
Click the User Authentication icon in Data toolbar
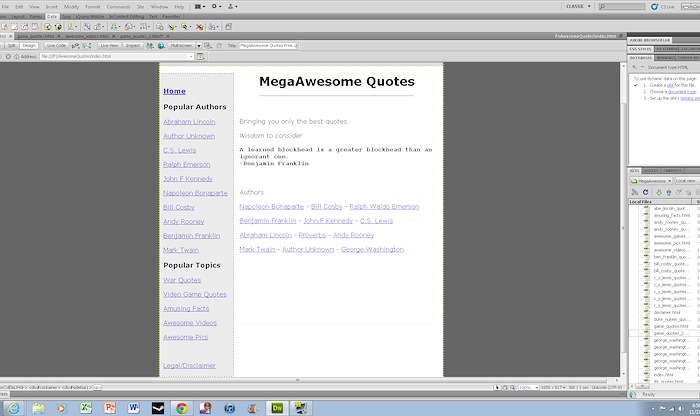tap(212, 27)
